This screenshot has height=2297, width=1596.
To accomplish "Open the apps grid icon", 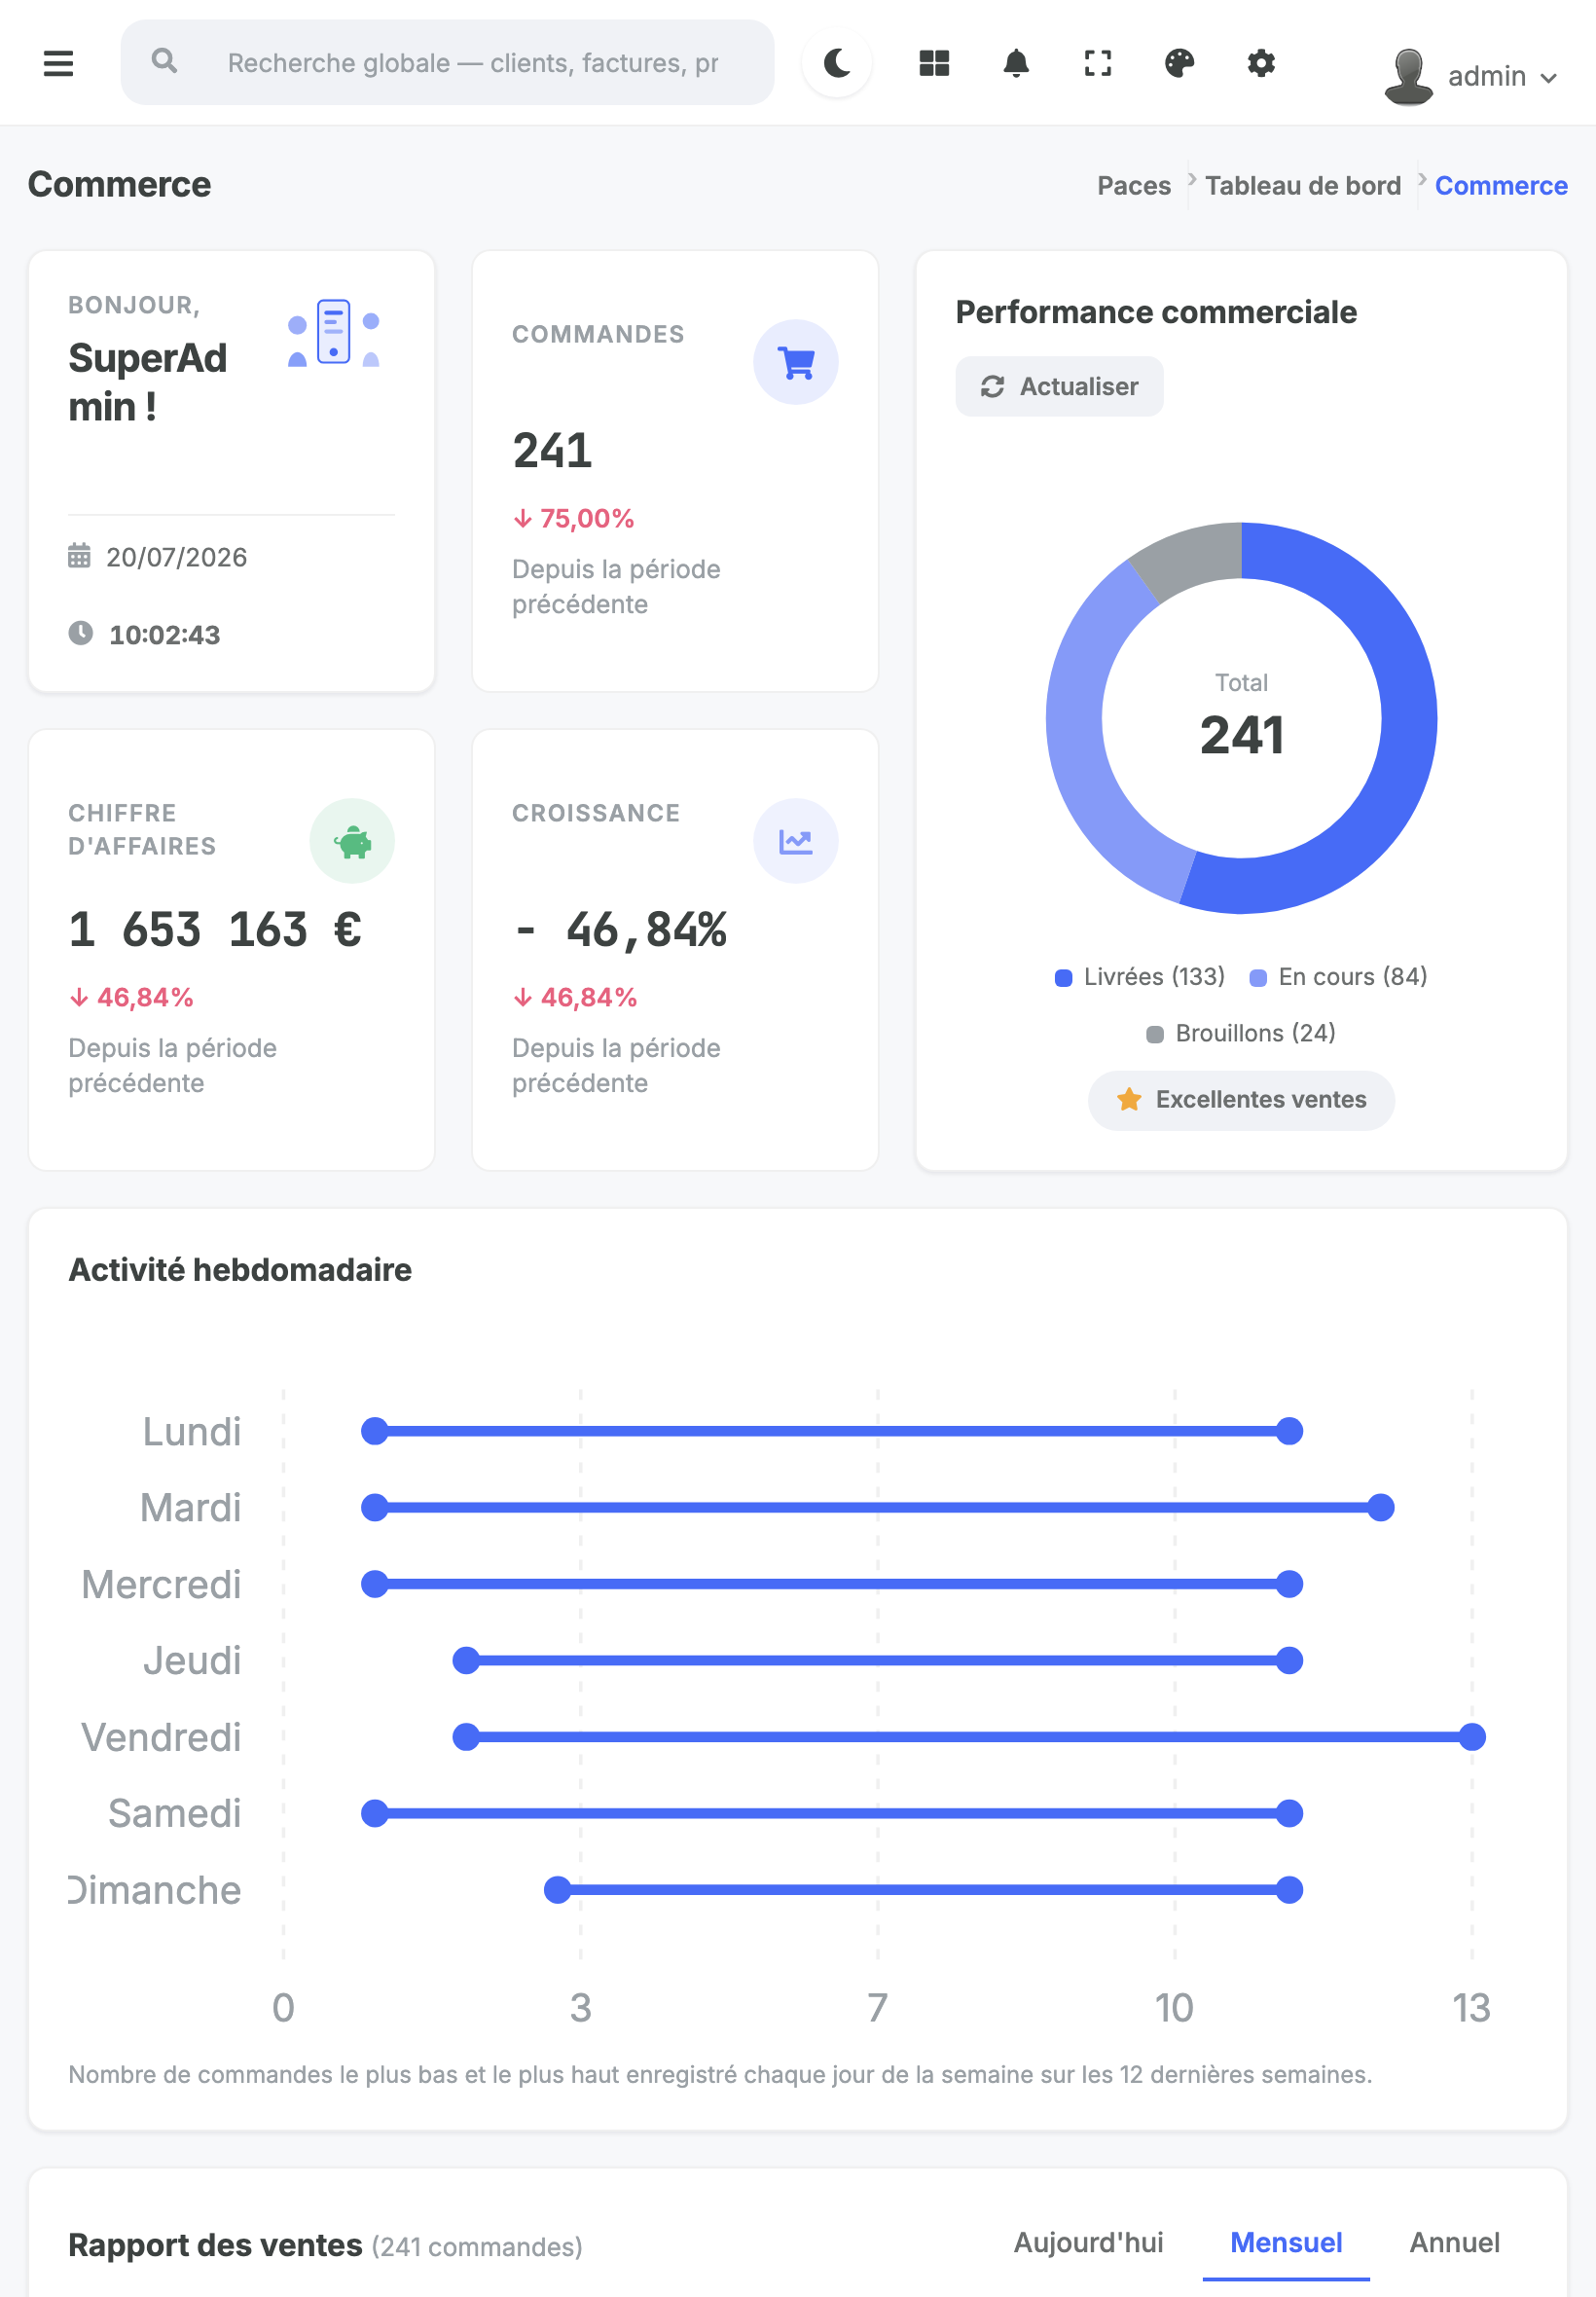I will [x=934, y=63].
